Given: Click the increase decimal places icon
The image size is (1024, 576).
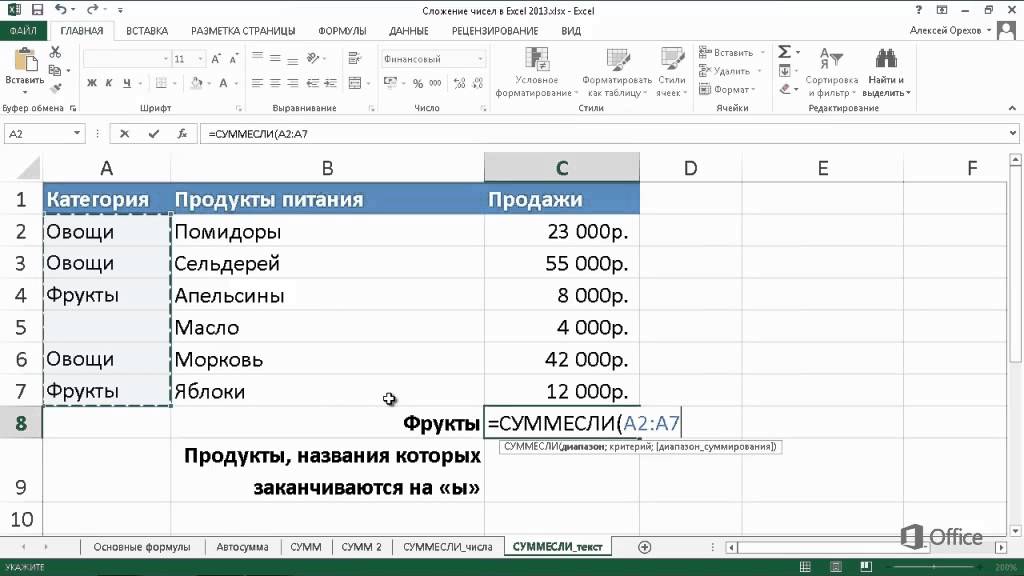Looking at the screenshot, I should point(460,84).
